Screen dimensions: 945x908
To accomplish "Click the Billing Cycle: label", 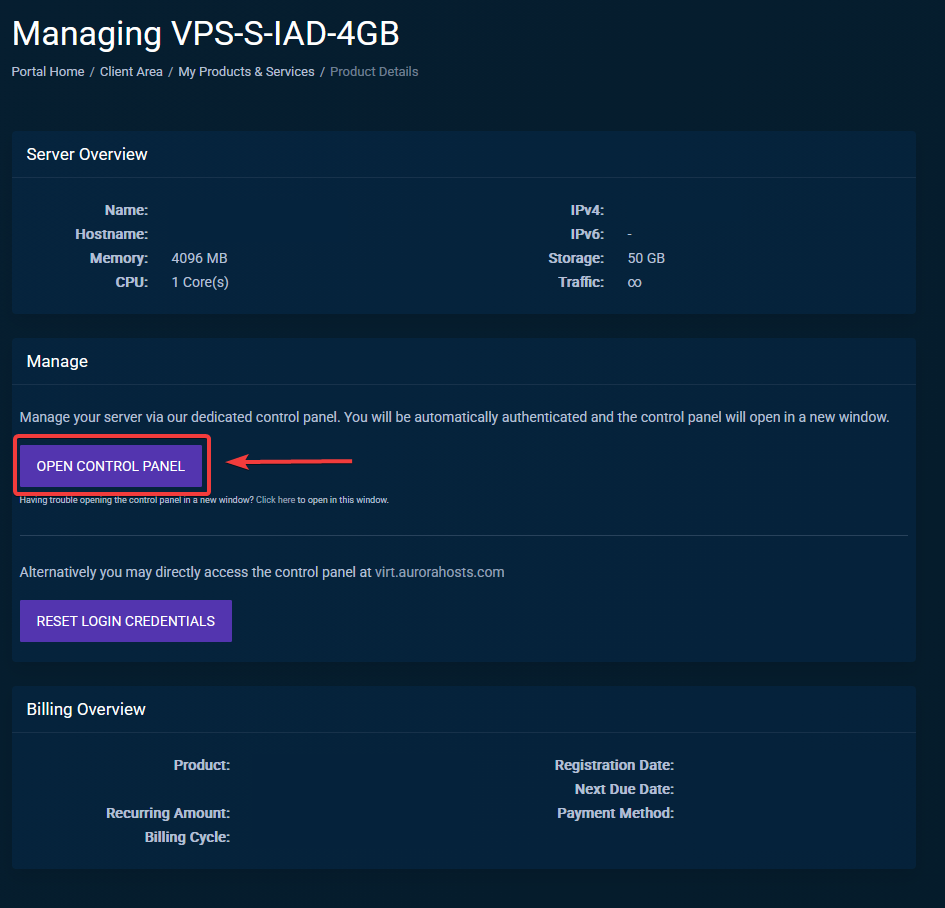I will pyautogui.click(x=187, y=837).
